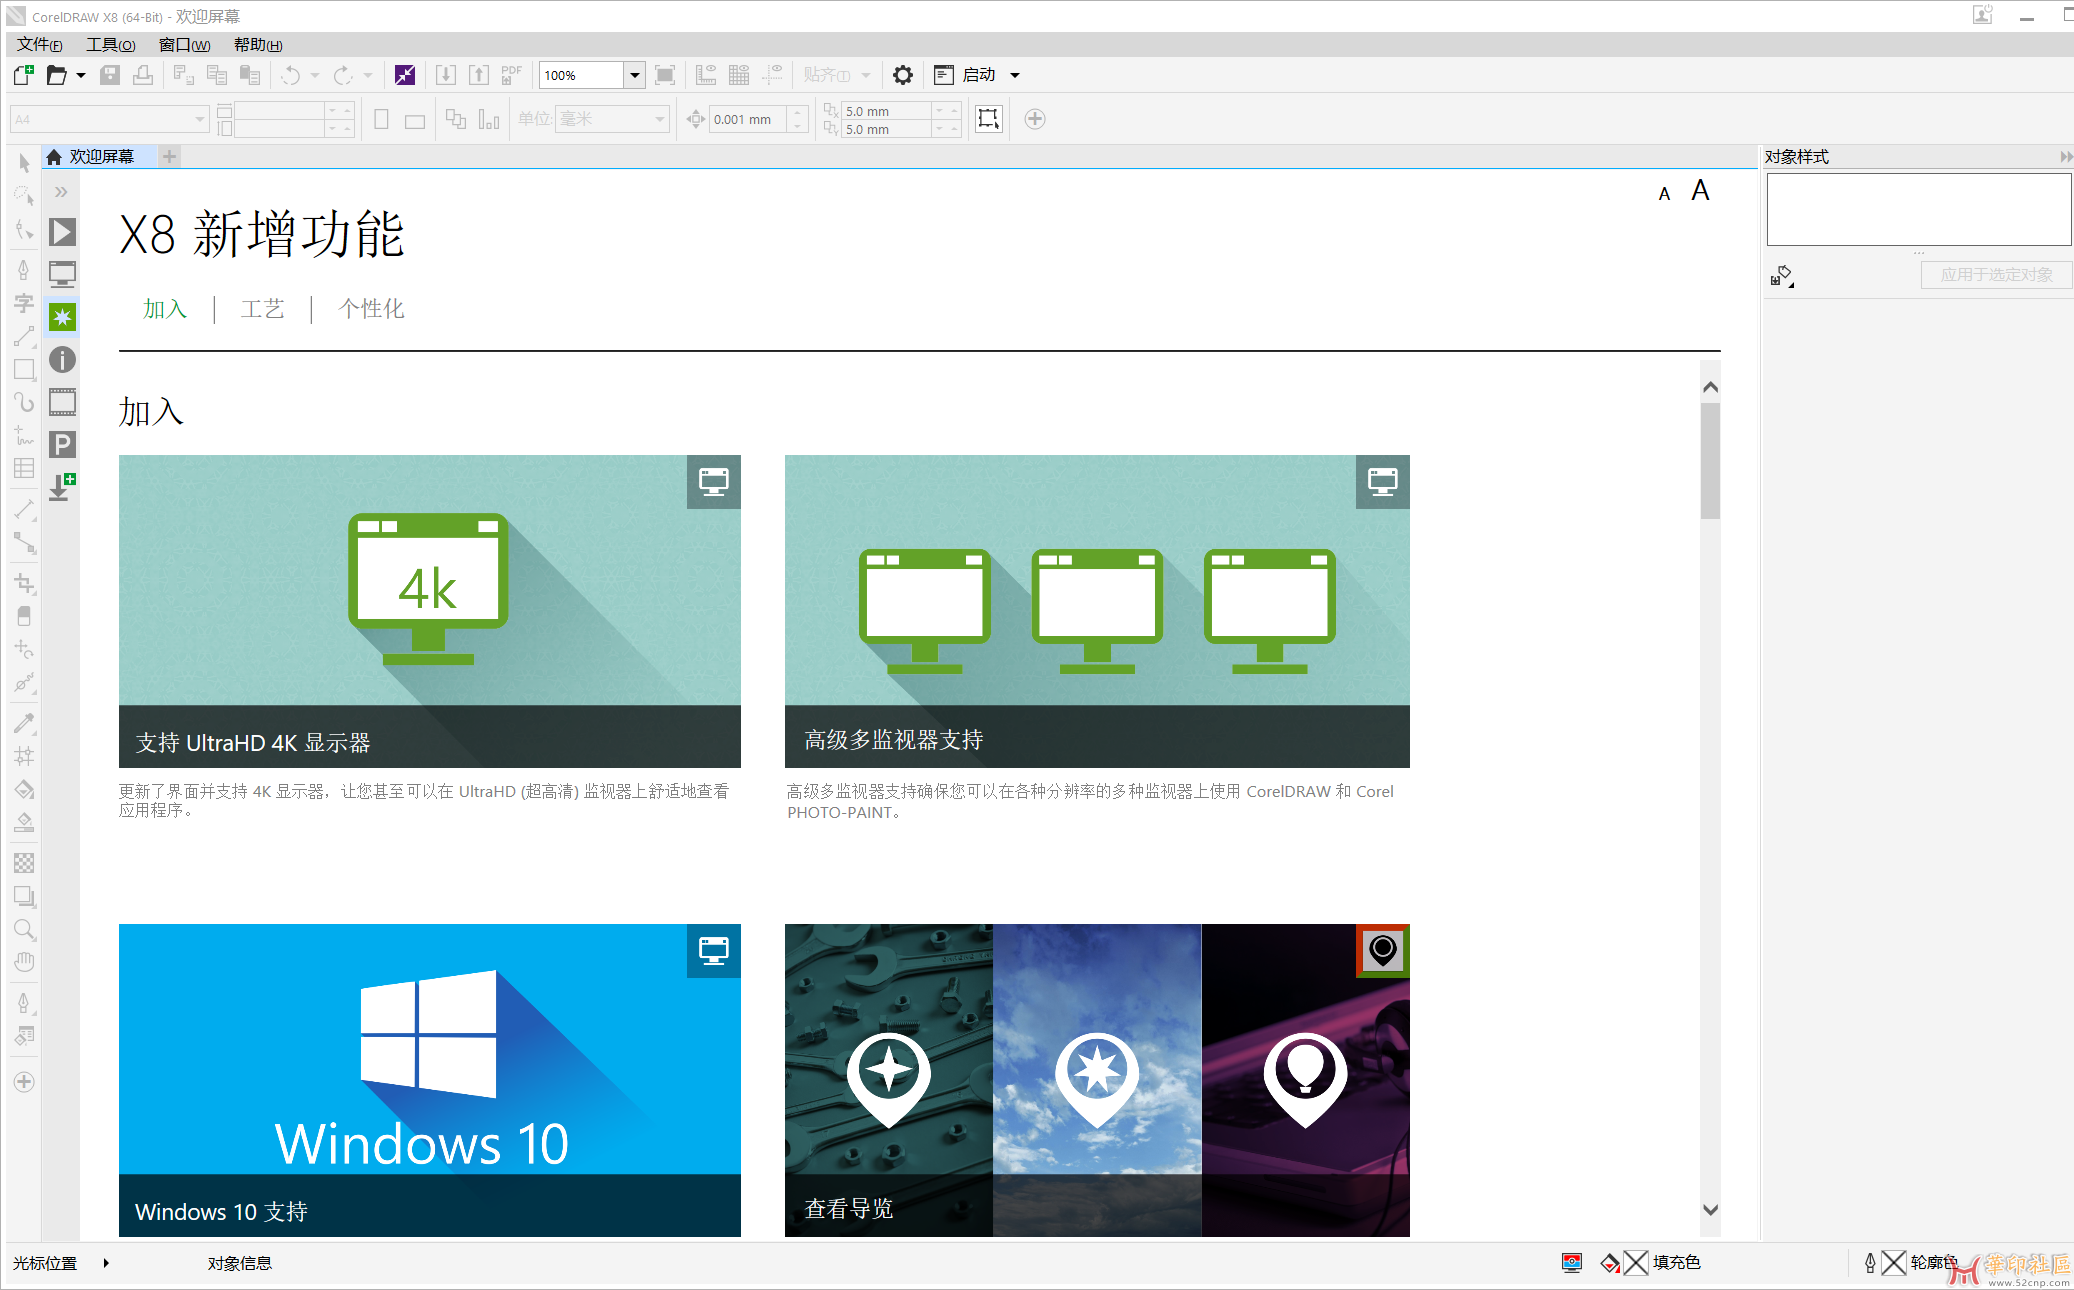Select the Zoom tool magnifier
The width and height of the screenshot is (2074, 1290).
[x=24, y=930]
